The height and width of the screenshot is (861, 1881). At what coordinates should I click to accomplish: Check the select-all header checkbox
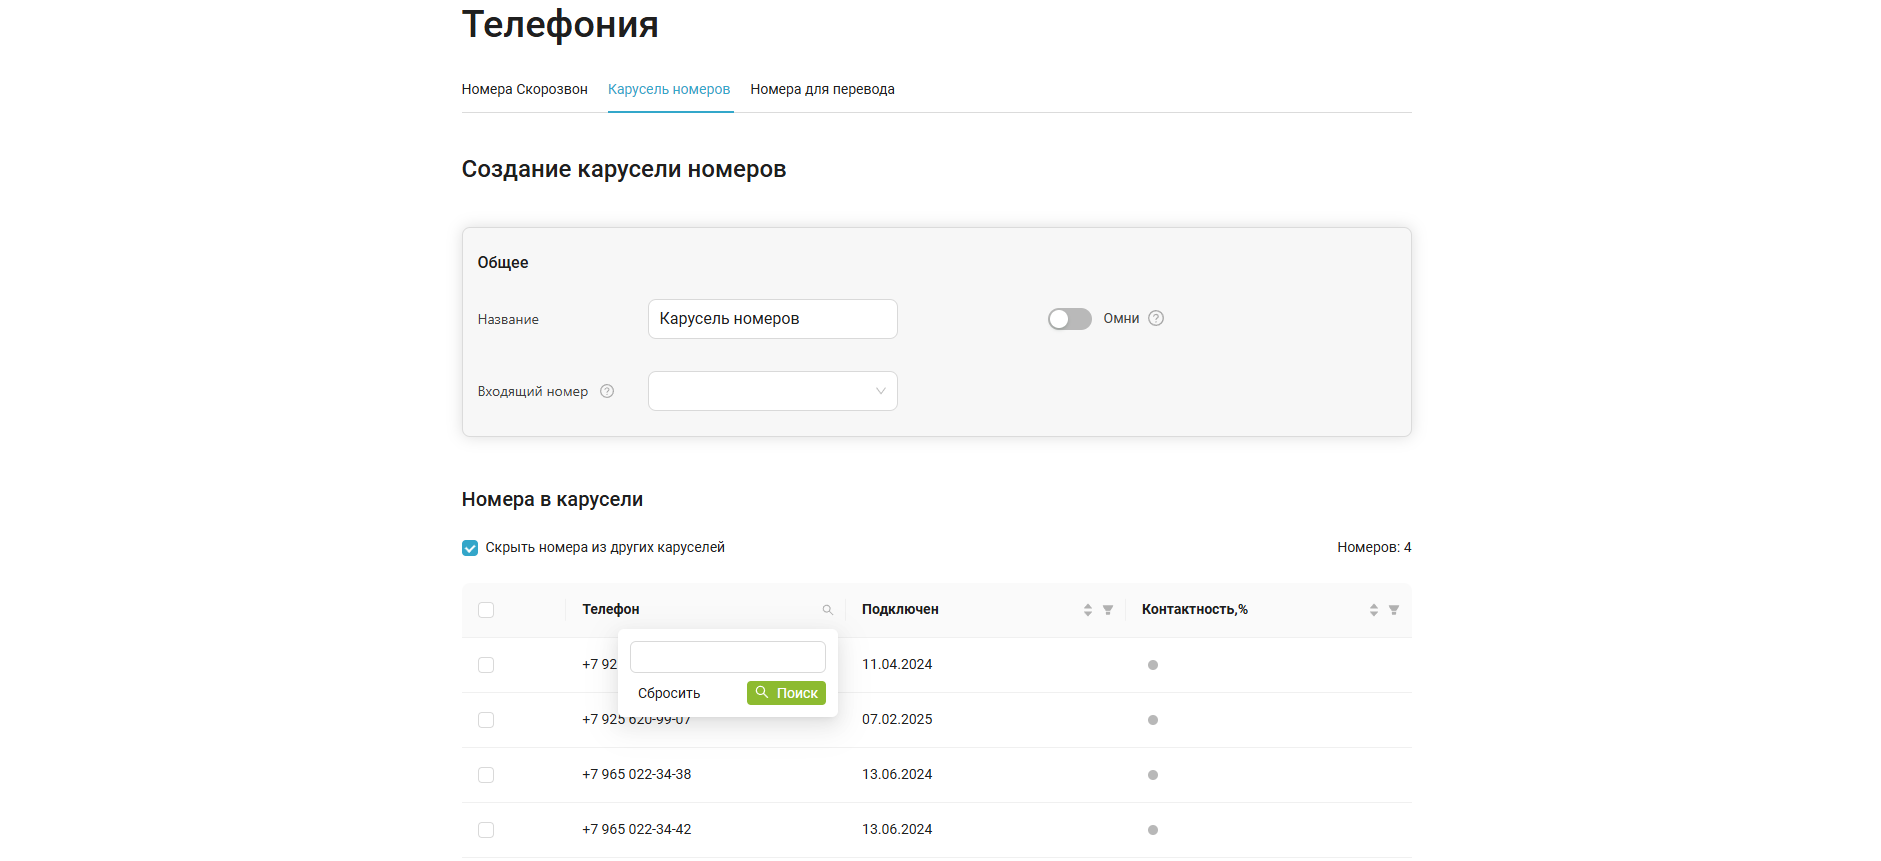click(x=486, y=610)
